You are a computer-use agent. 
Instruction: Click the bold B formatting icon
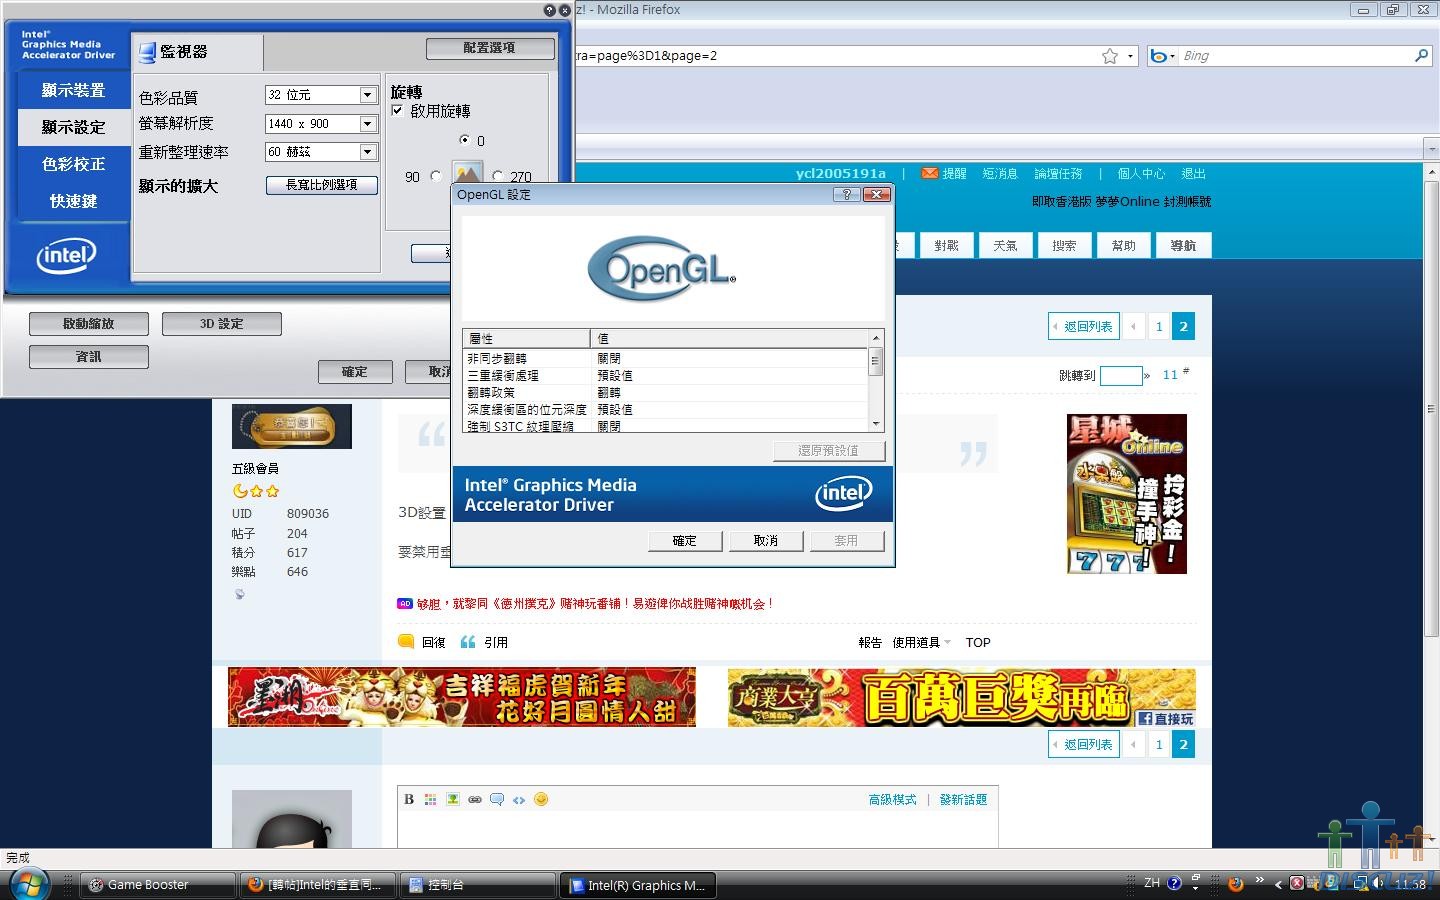408,799
